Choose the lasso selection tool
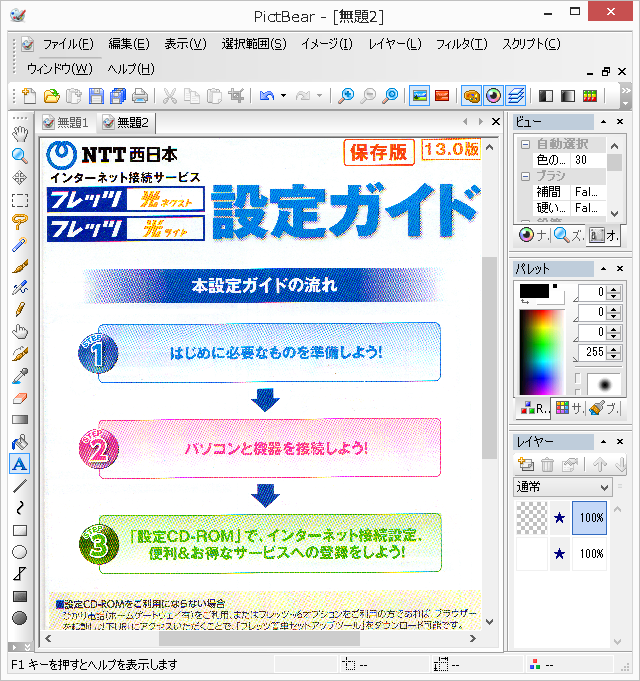Screen dimensions: 640x681 point(20,222)
